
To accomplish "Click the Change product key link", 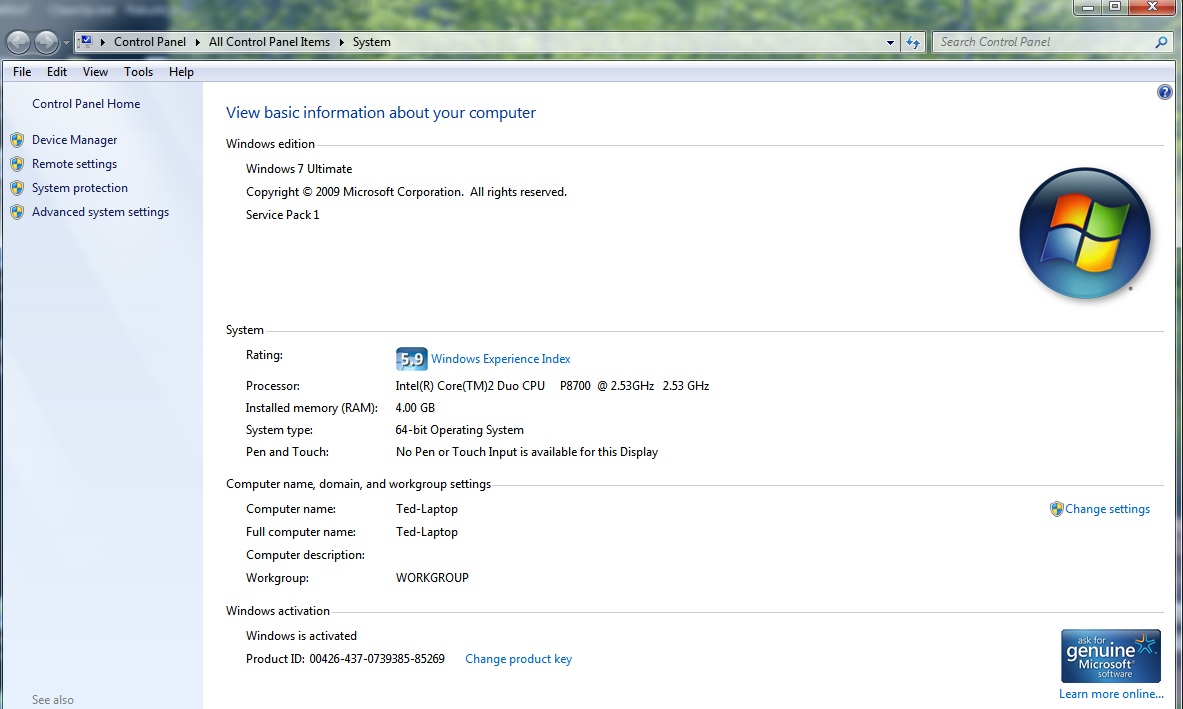I will point(518,659).
